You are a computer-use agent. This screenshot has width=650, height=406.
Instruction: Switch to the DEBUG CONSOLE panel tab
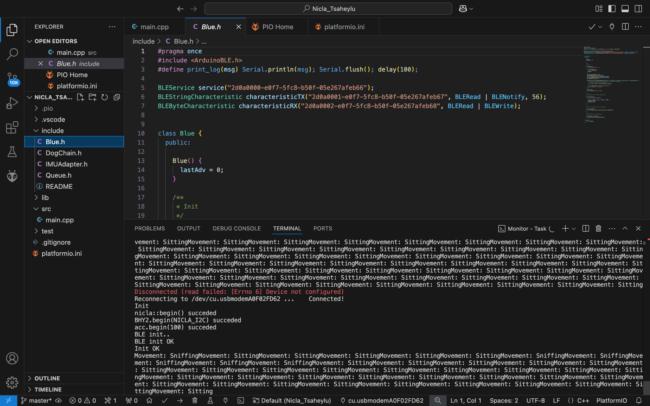(x=236, y=228)
